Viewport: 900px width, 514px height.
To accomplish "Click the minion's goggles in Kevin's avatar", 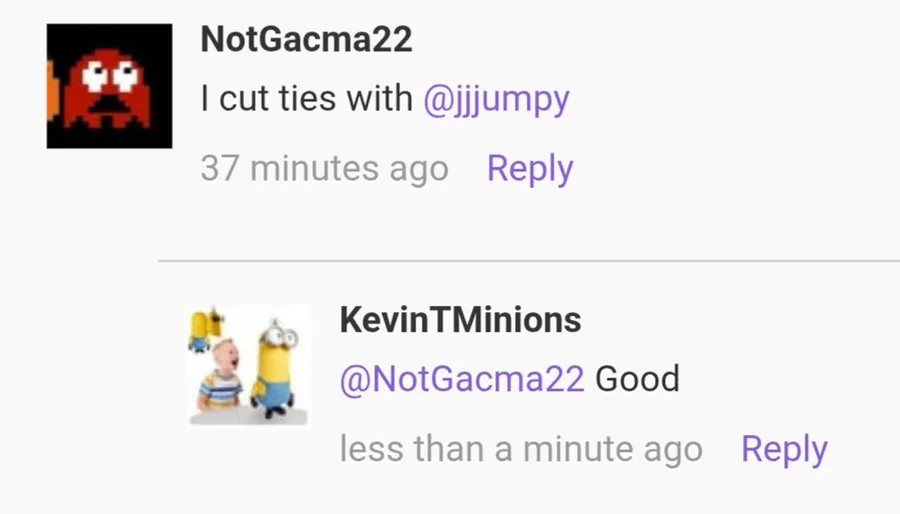I will point(283,337).
